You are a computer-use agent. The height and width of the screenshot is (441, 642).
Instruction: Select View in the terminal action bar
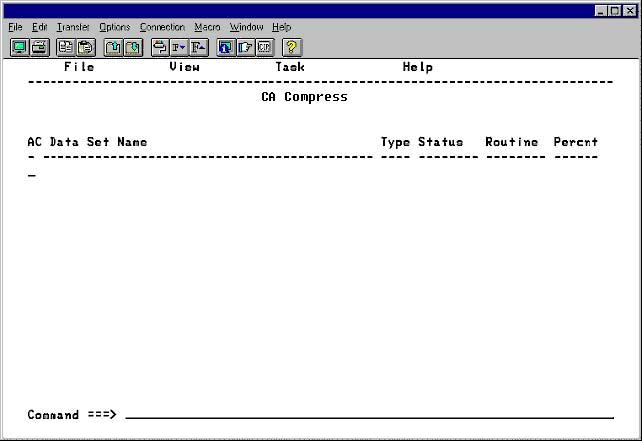click(x=185, y=67)
